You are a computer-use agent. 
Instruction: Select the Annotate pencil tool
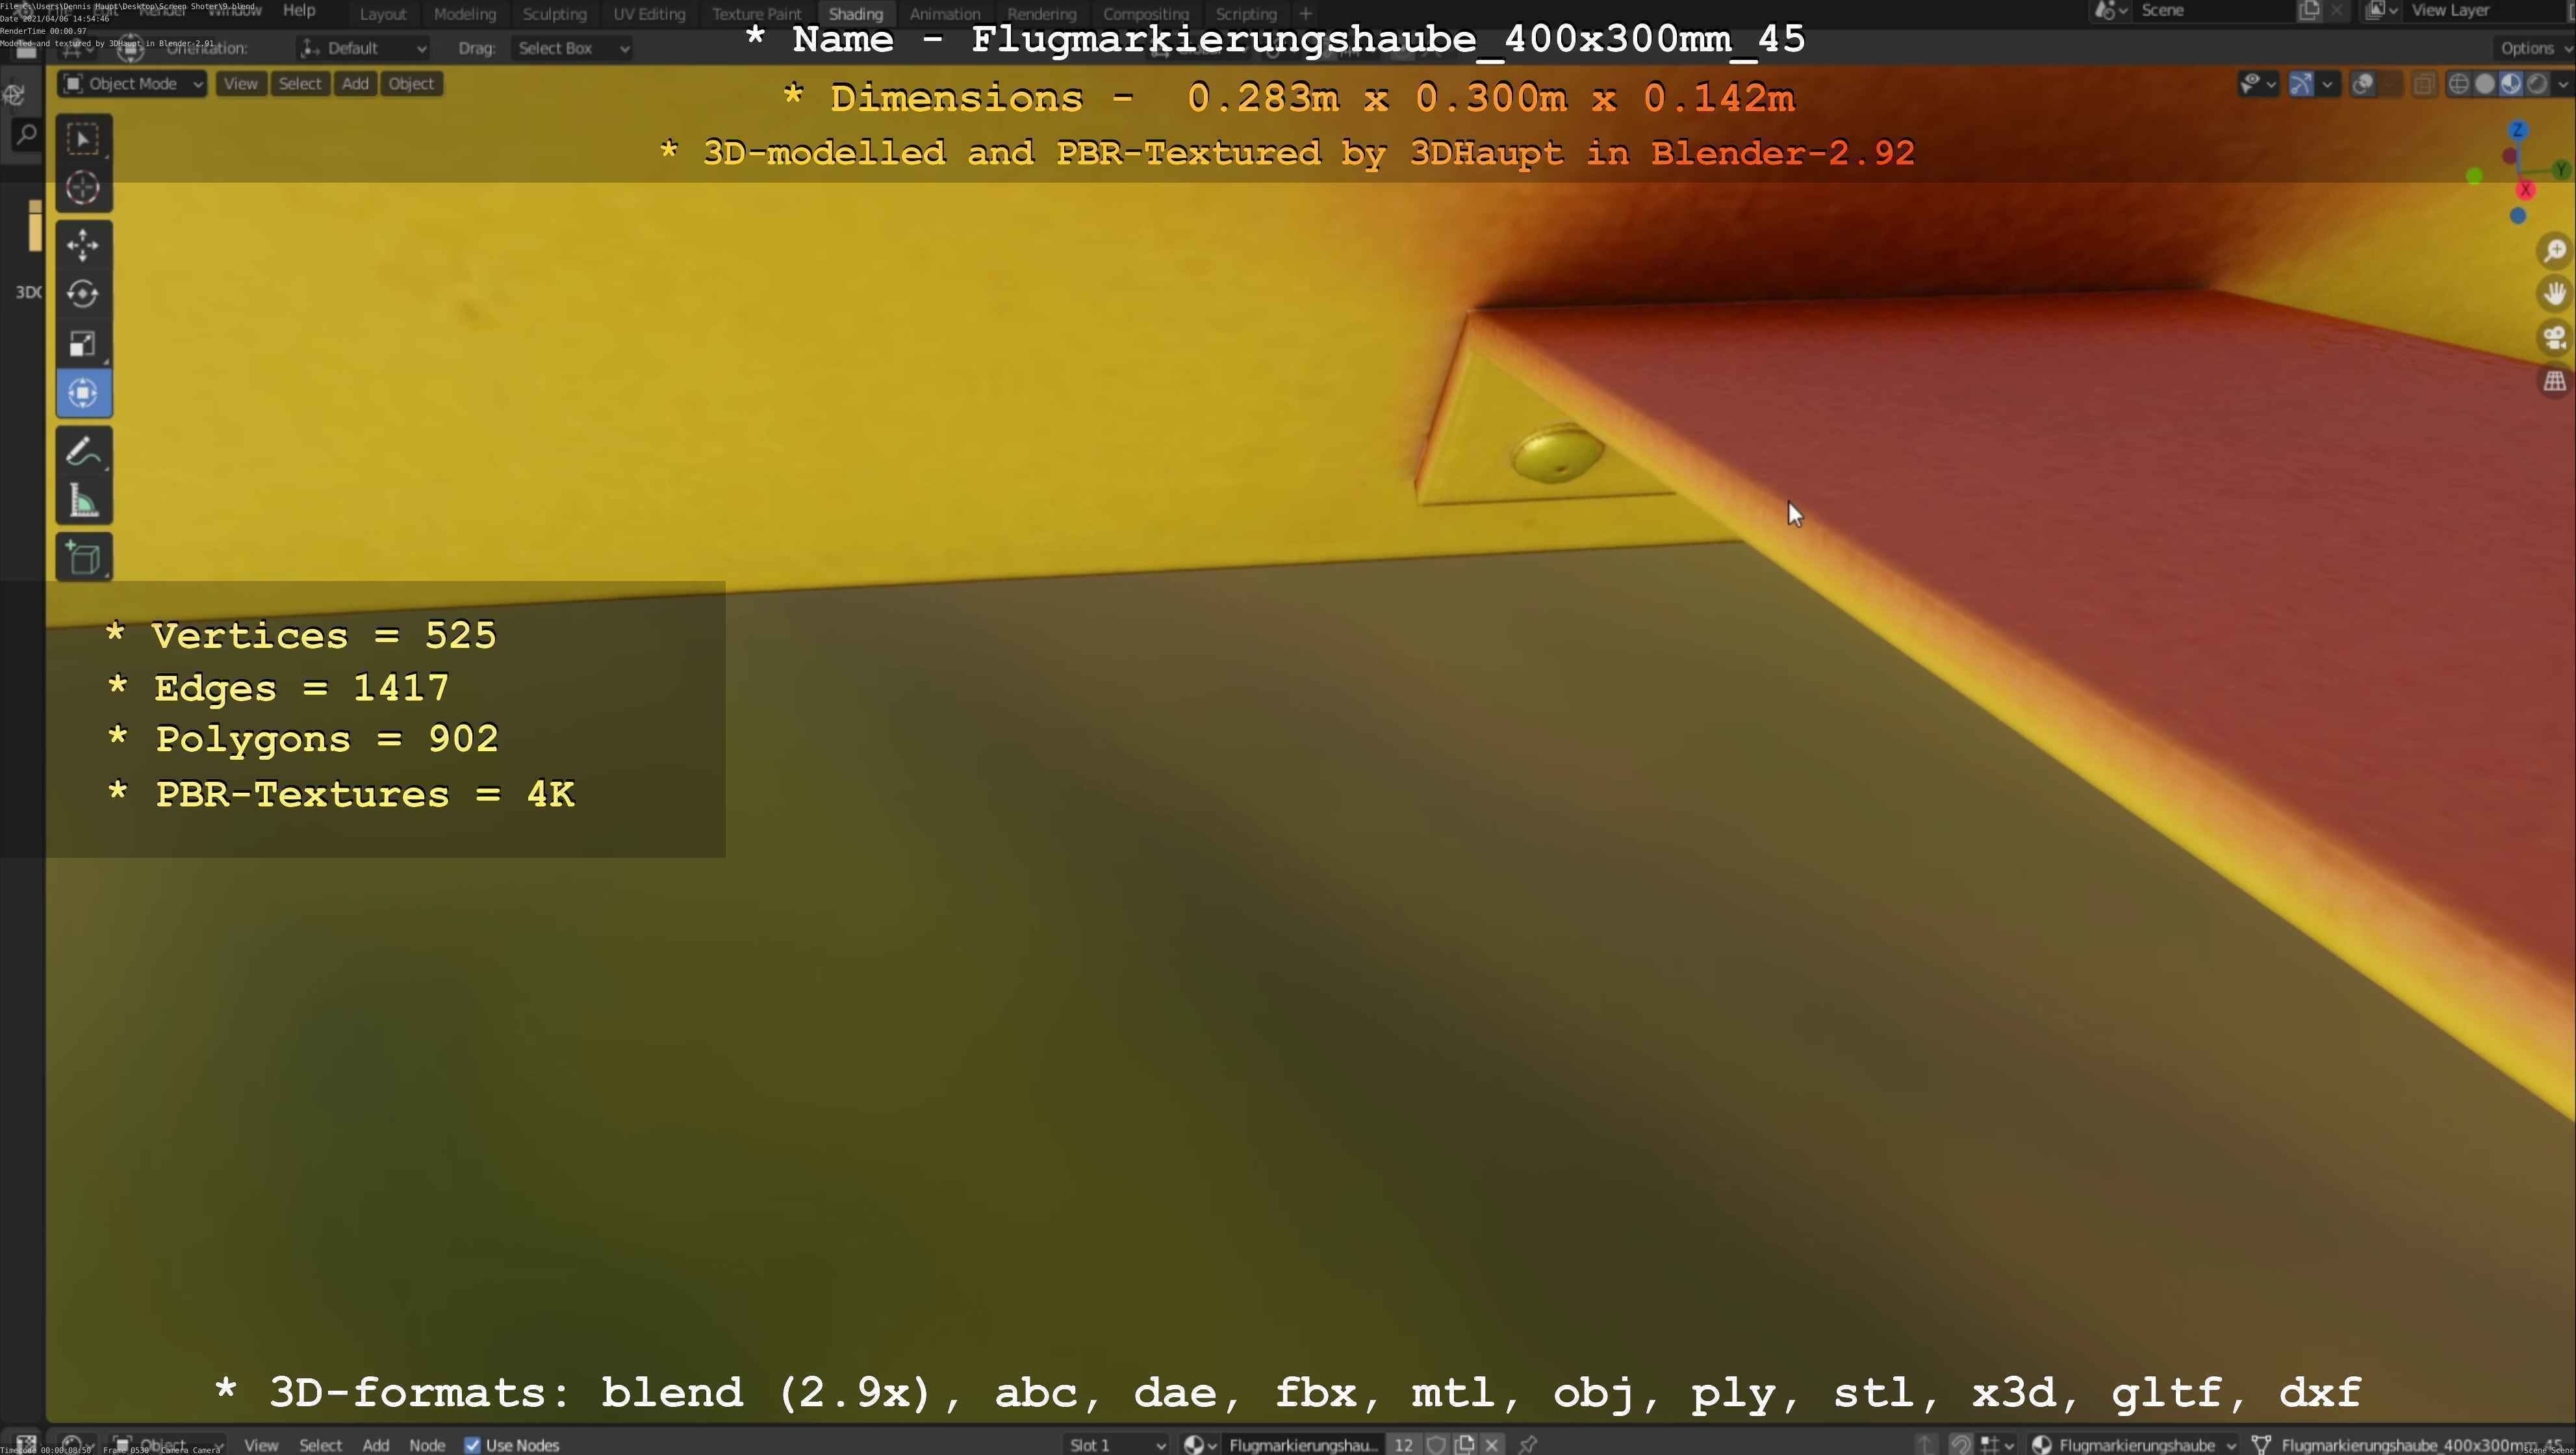(83, 451)
